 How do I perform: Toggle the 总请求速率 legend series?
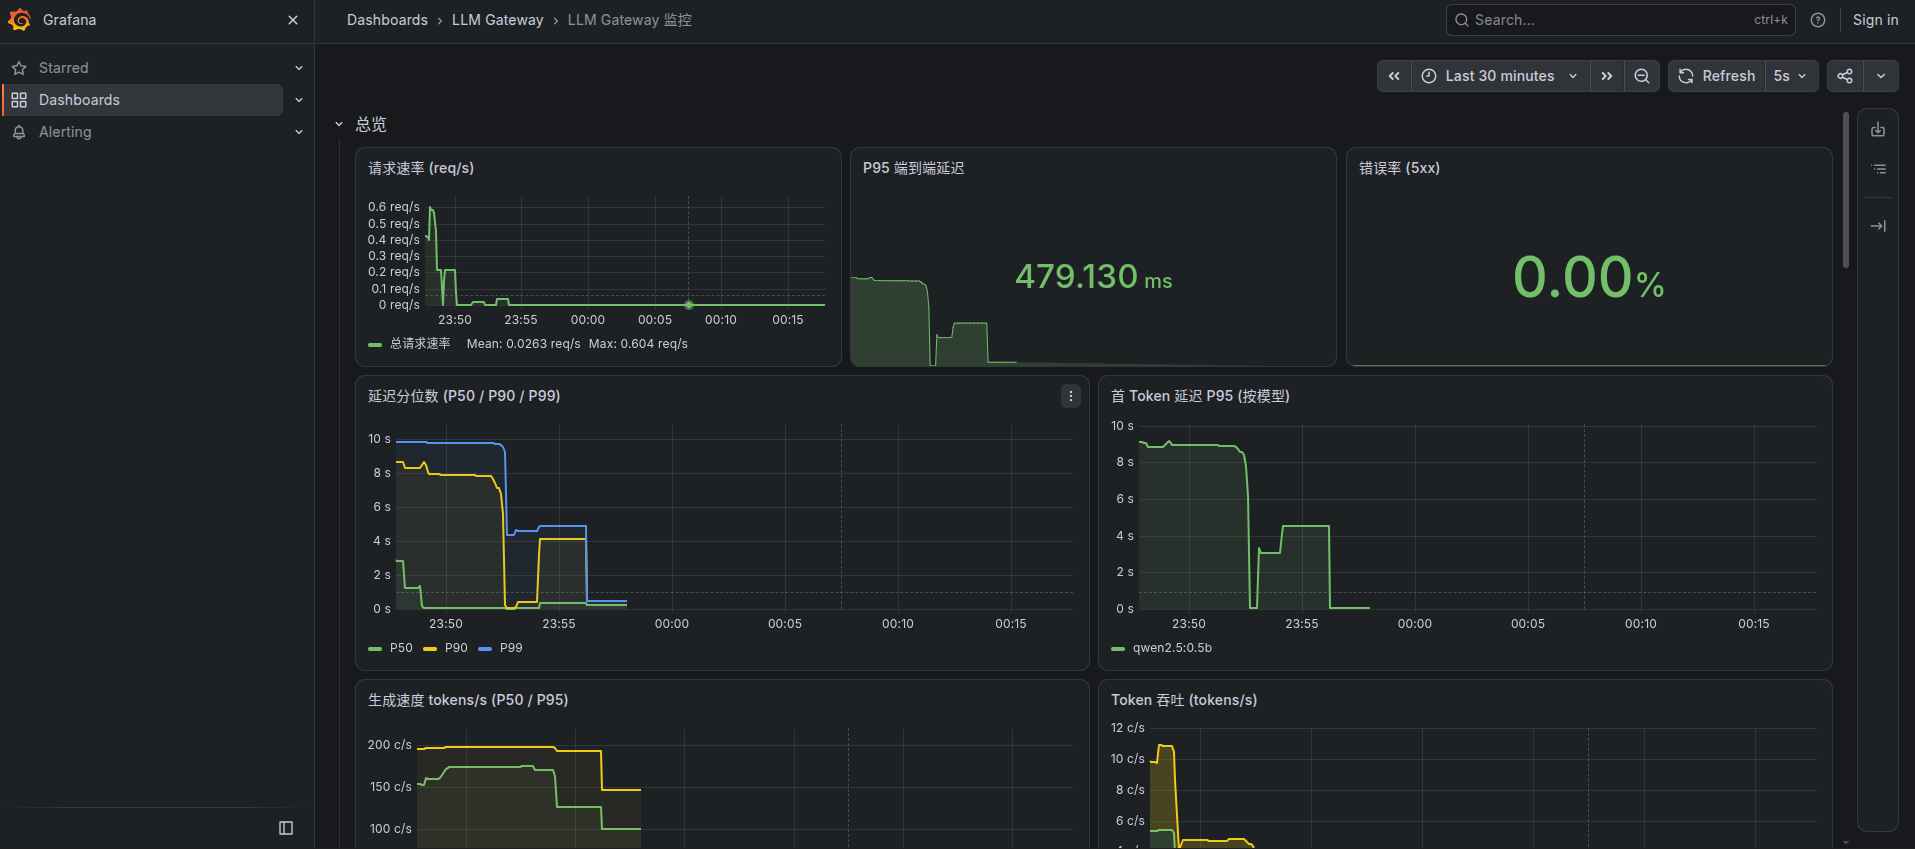coord(420,344)
